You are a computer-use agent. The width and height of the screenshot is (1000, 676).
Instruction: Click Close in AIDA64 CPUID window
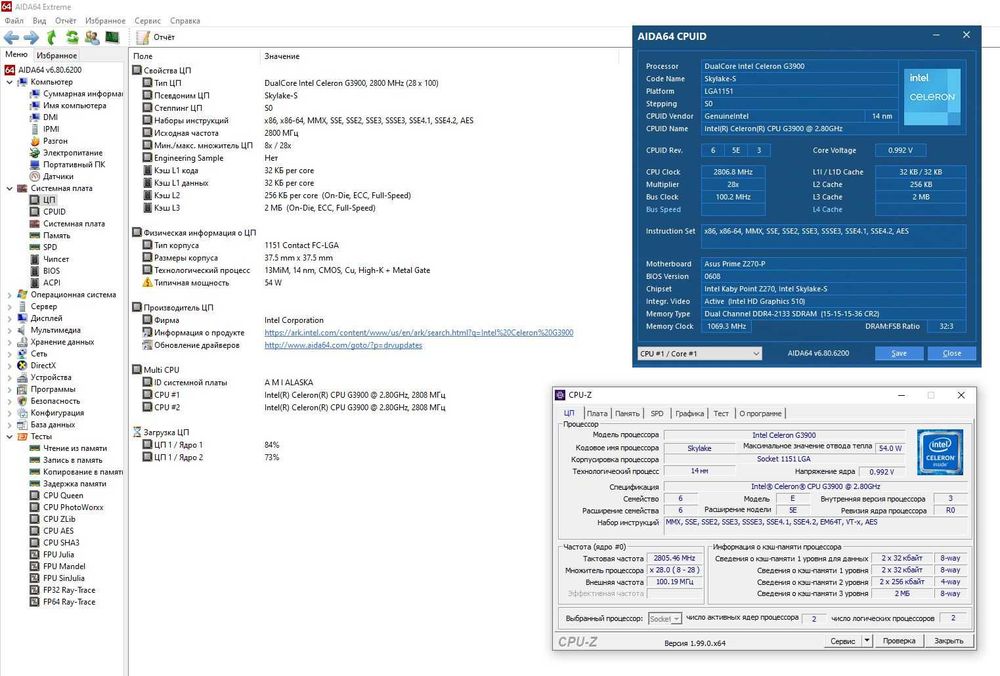click(952, 353)
